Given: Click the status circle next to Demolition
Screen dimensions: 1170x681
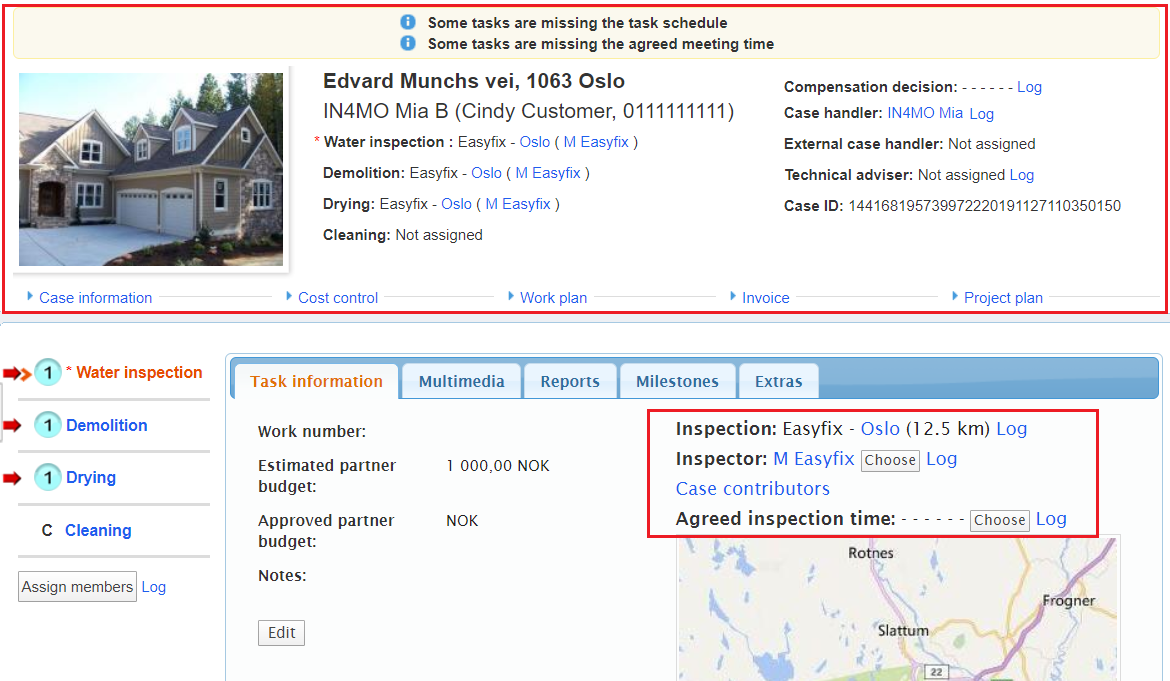Looking at the screenshot, I should point(48,425).
